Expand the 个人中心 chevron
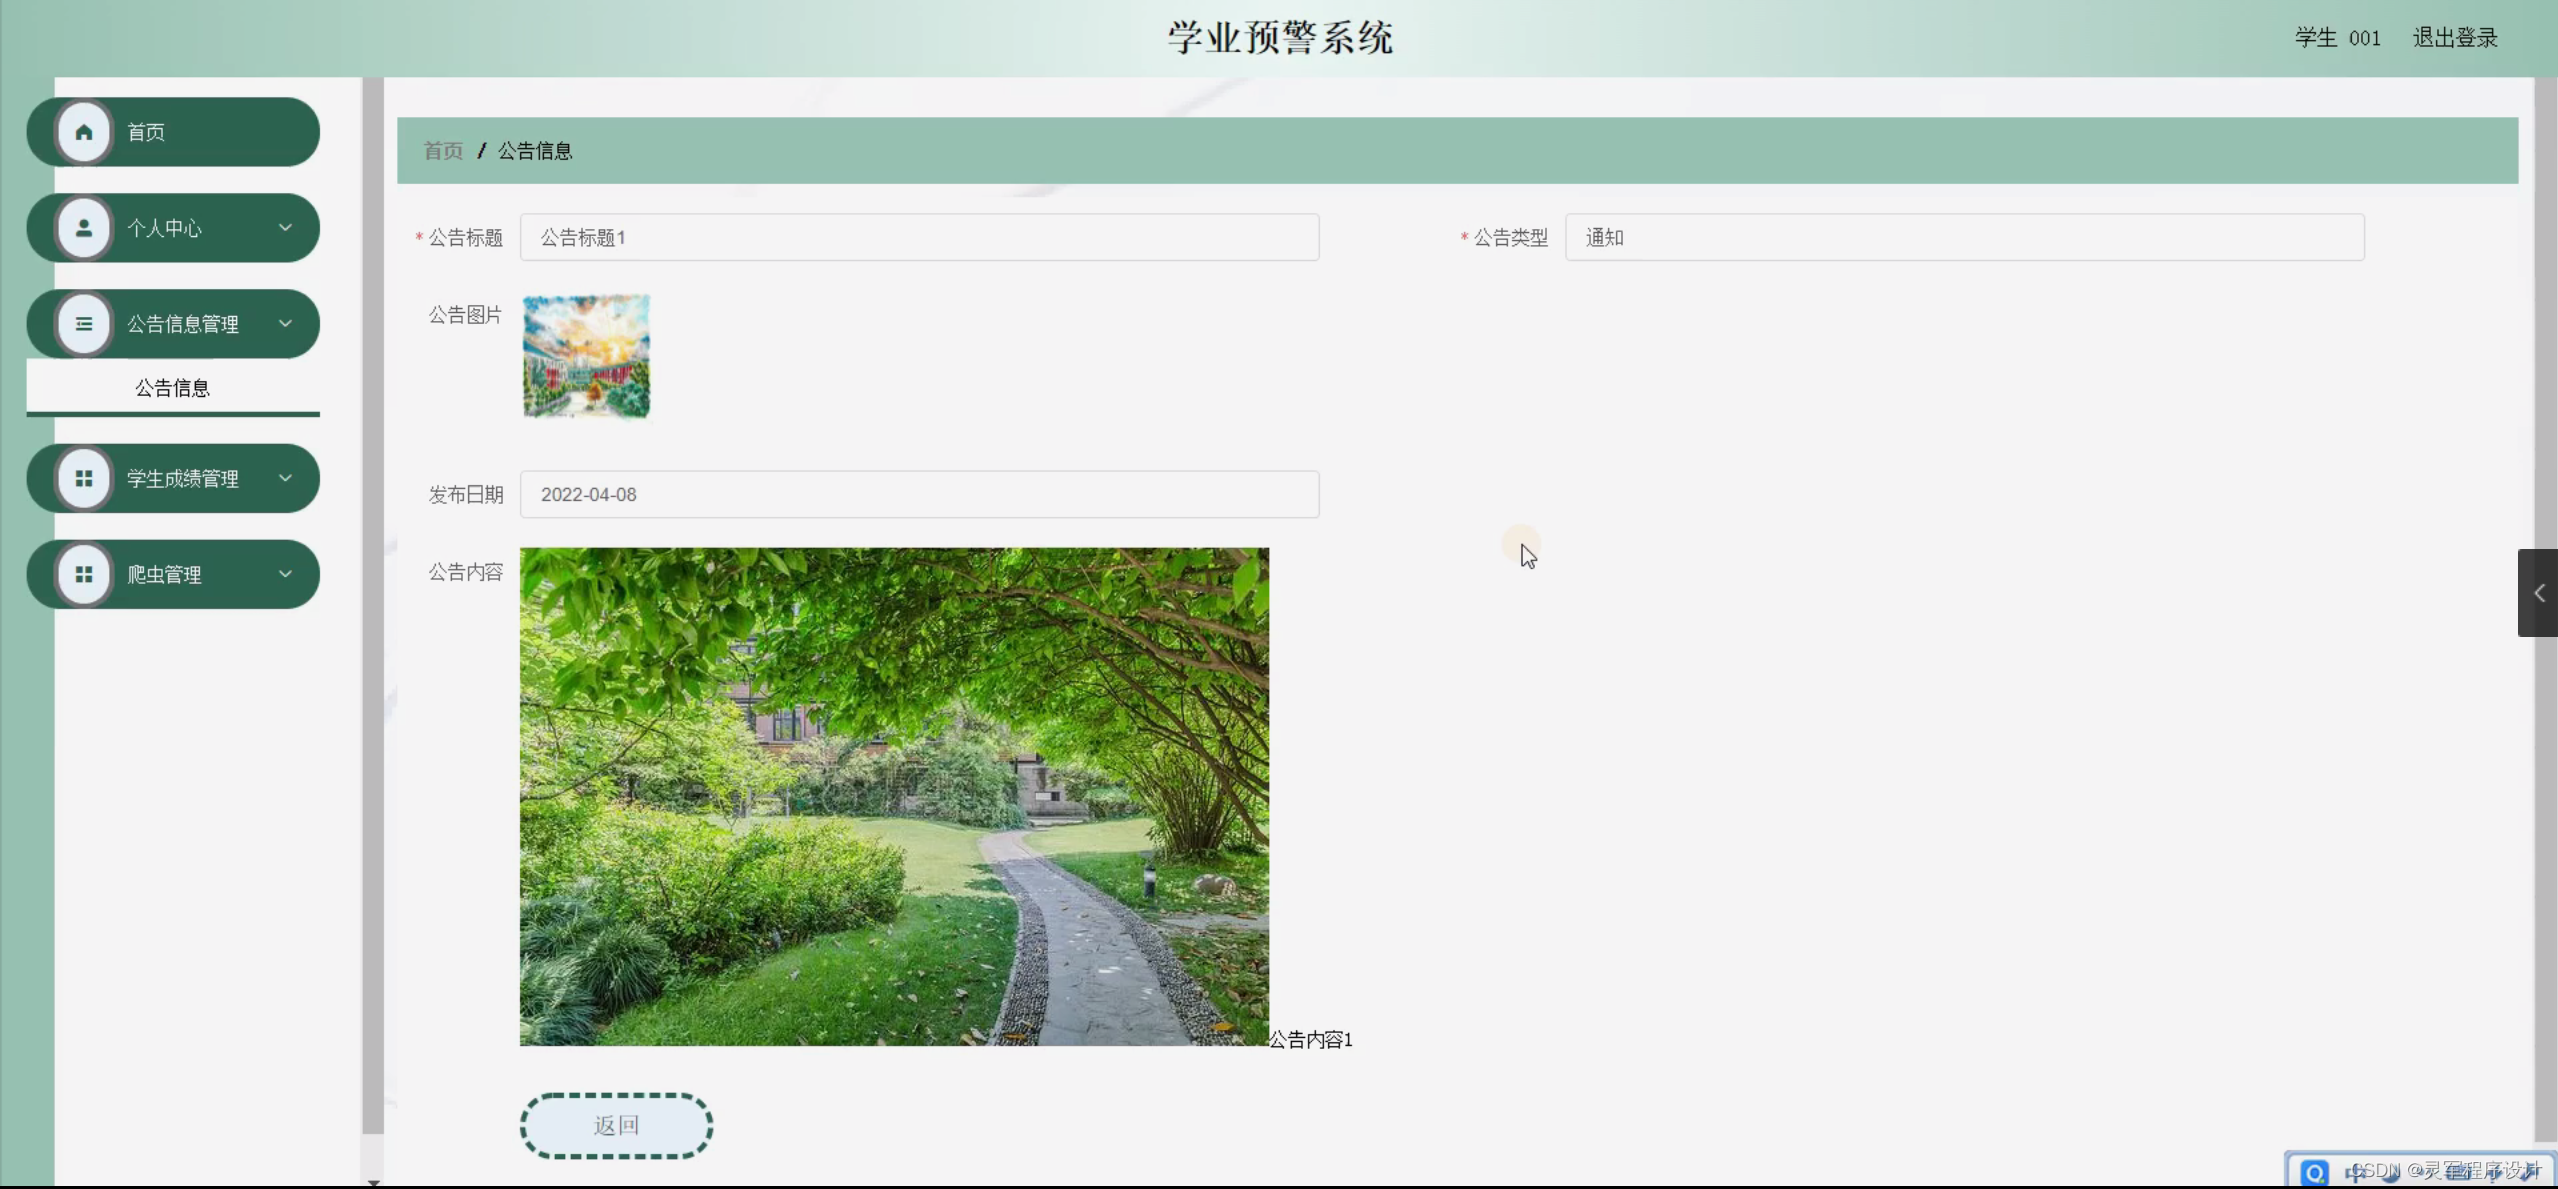This screenshot has width=2558, height=1189. pyautogui.click(x=285, y=228)
